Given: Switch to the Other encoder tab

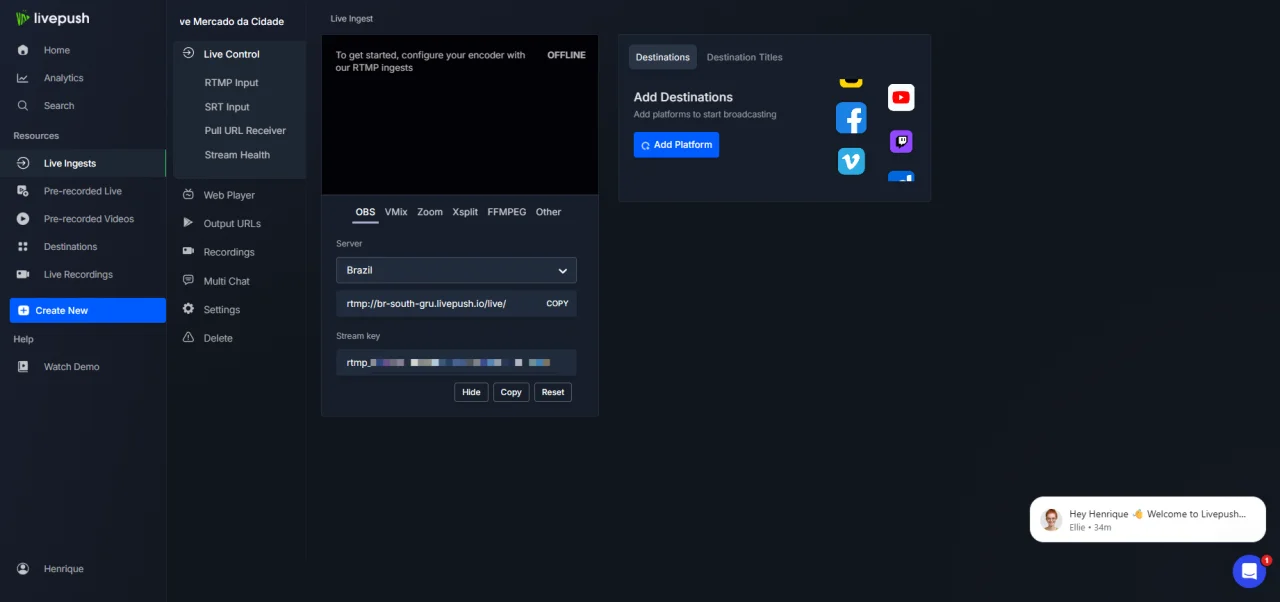Looking at the screenshot, I should click(x=548, y=212).
